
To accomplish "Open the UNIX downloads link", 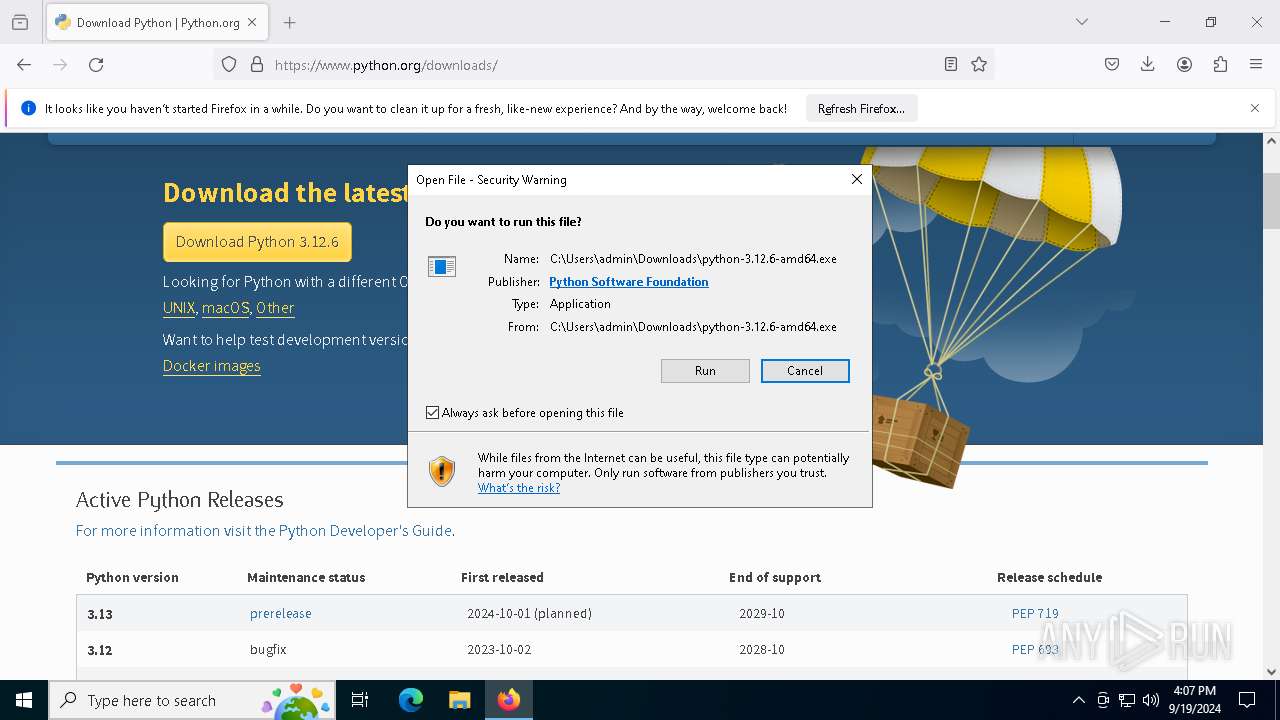I will click(179, 308).
